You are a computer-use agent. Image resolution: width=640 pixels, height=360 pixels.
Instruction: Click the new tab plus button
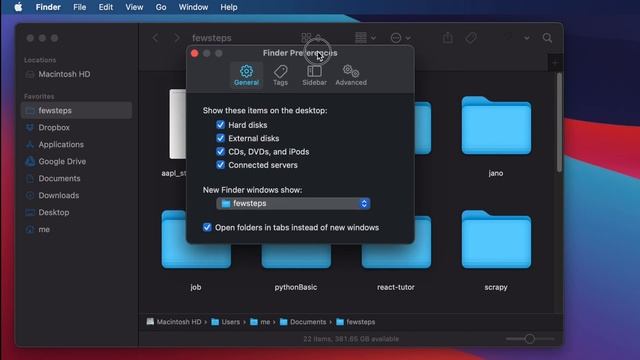point(555,63)
